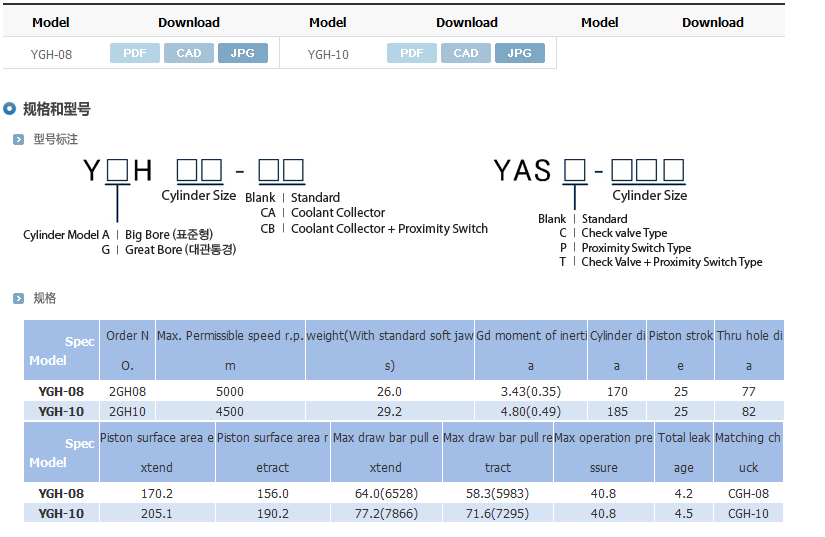Click the CGH-08 matching chuck cell
The image size is (825, 537).
748,493
